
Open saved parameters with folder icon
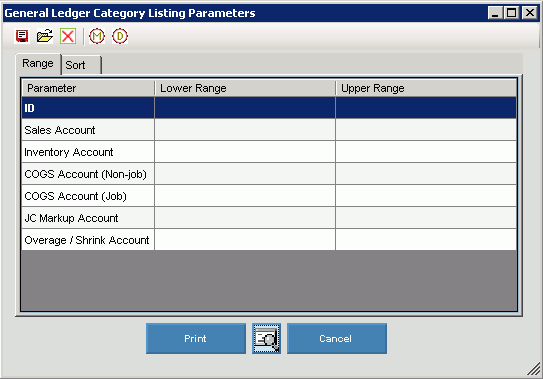(x=45, y=36)
